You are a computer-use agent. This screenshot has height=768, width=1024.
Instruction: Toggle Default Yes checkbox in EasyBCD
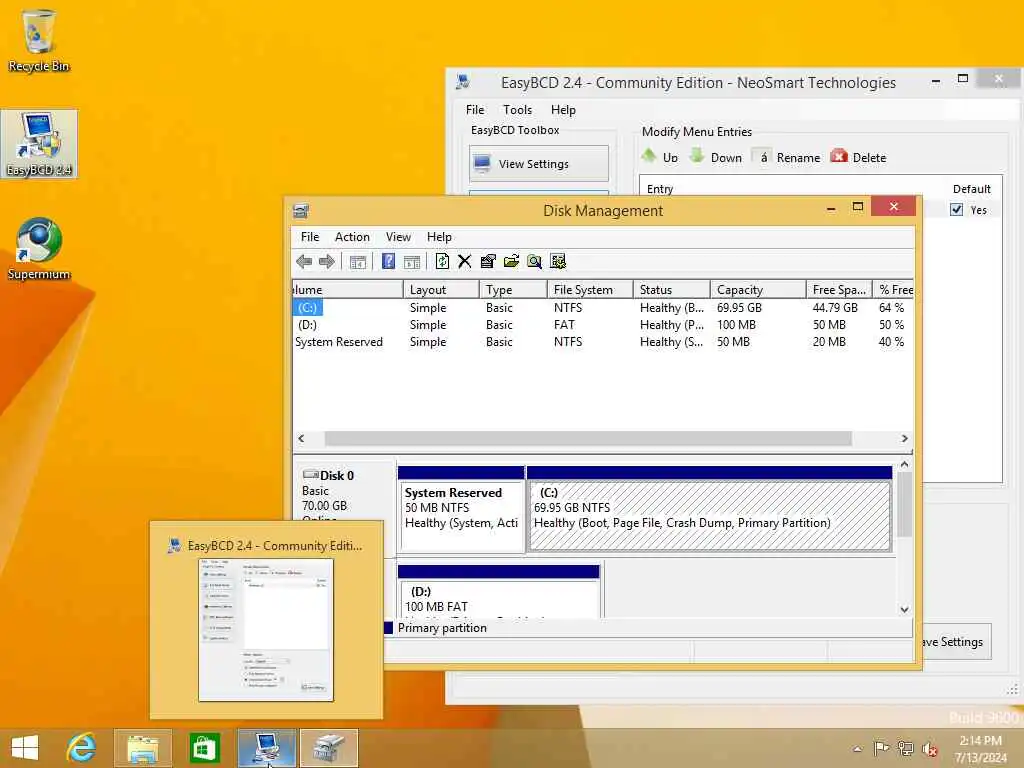pos(956,210)
